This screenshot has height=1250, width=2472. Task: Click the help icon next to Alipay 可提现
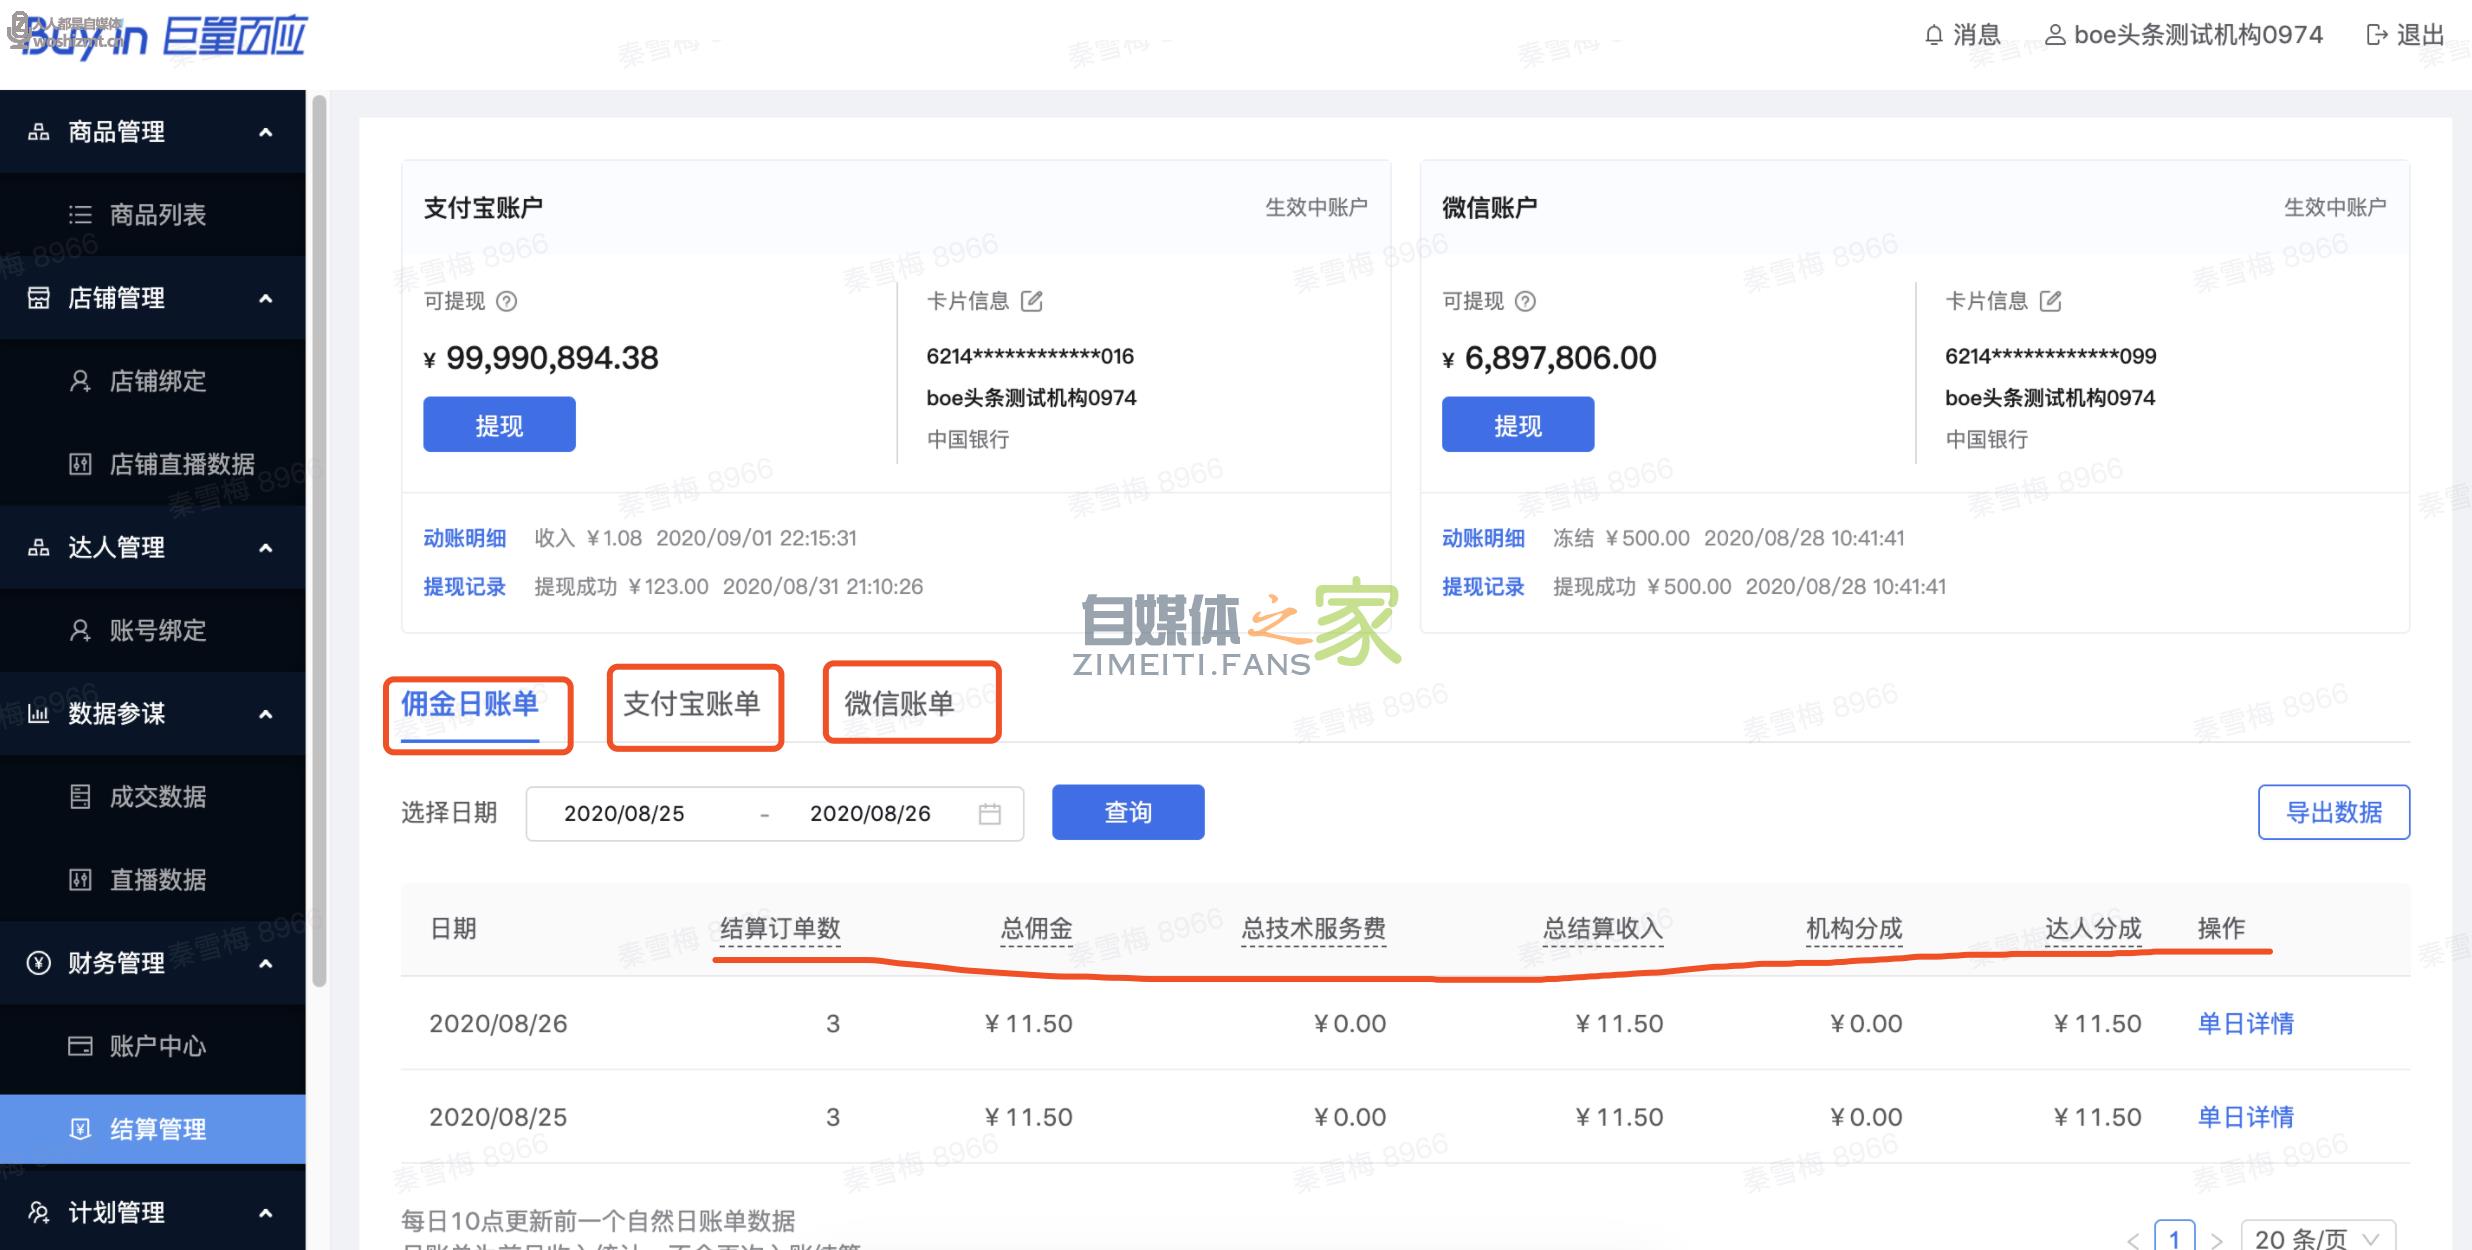(507, 301)
